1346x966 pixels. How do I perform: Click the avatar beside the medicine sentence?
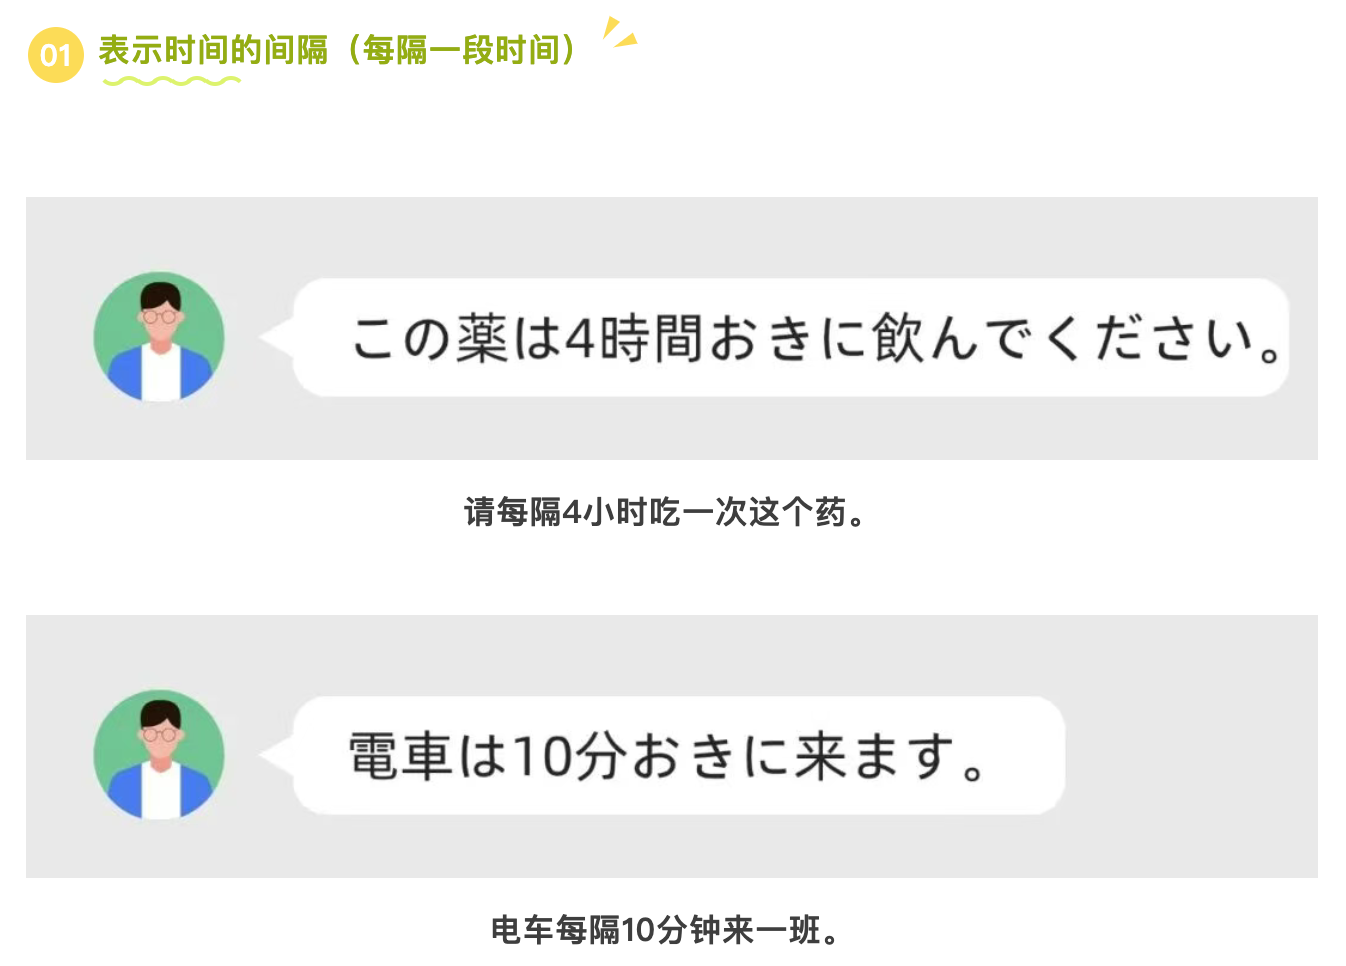coord(159,337)
